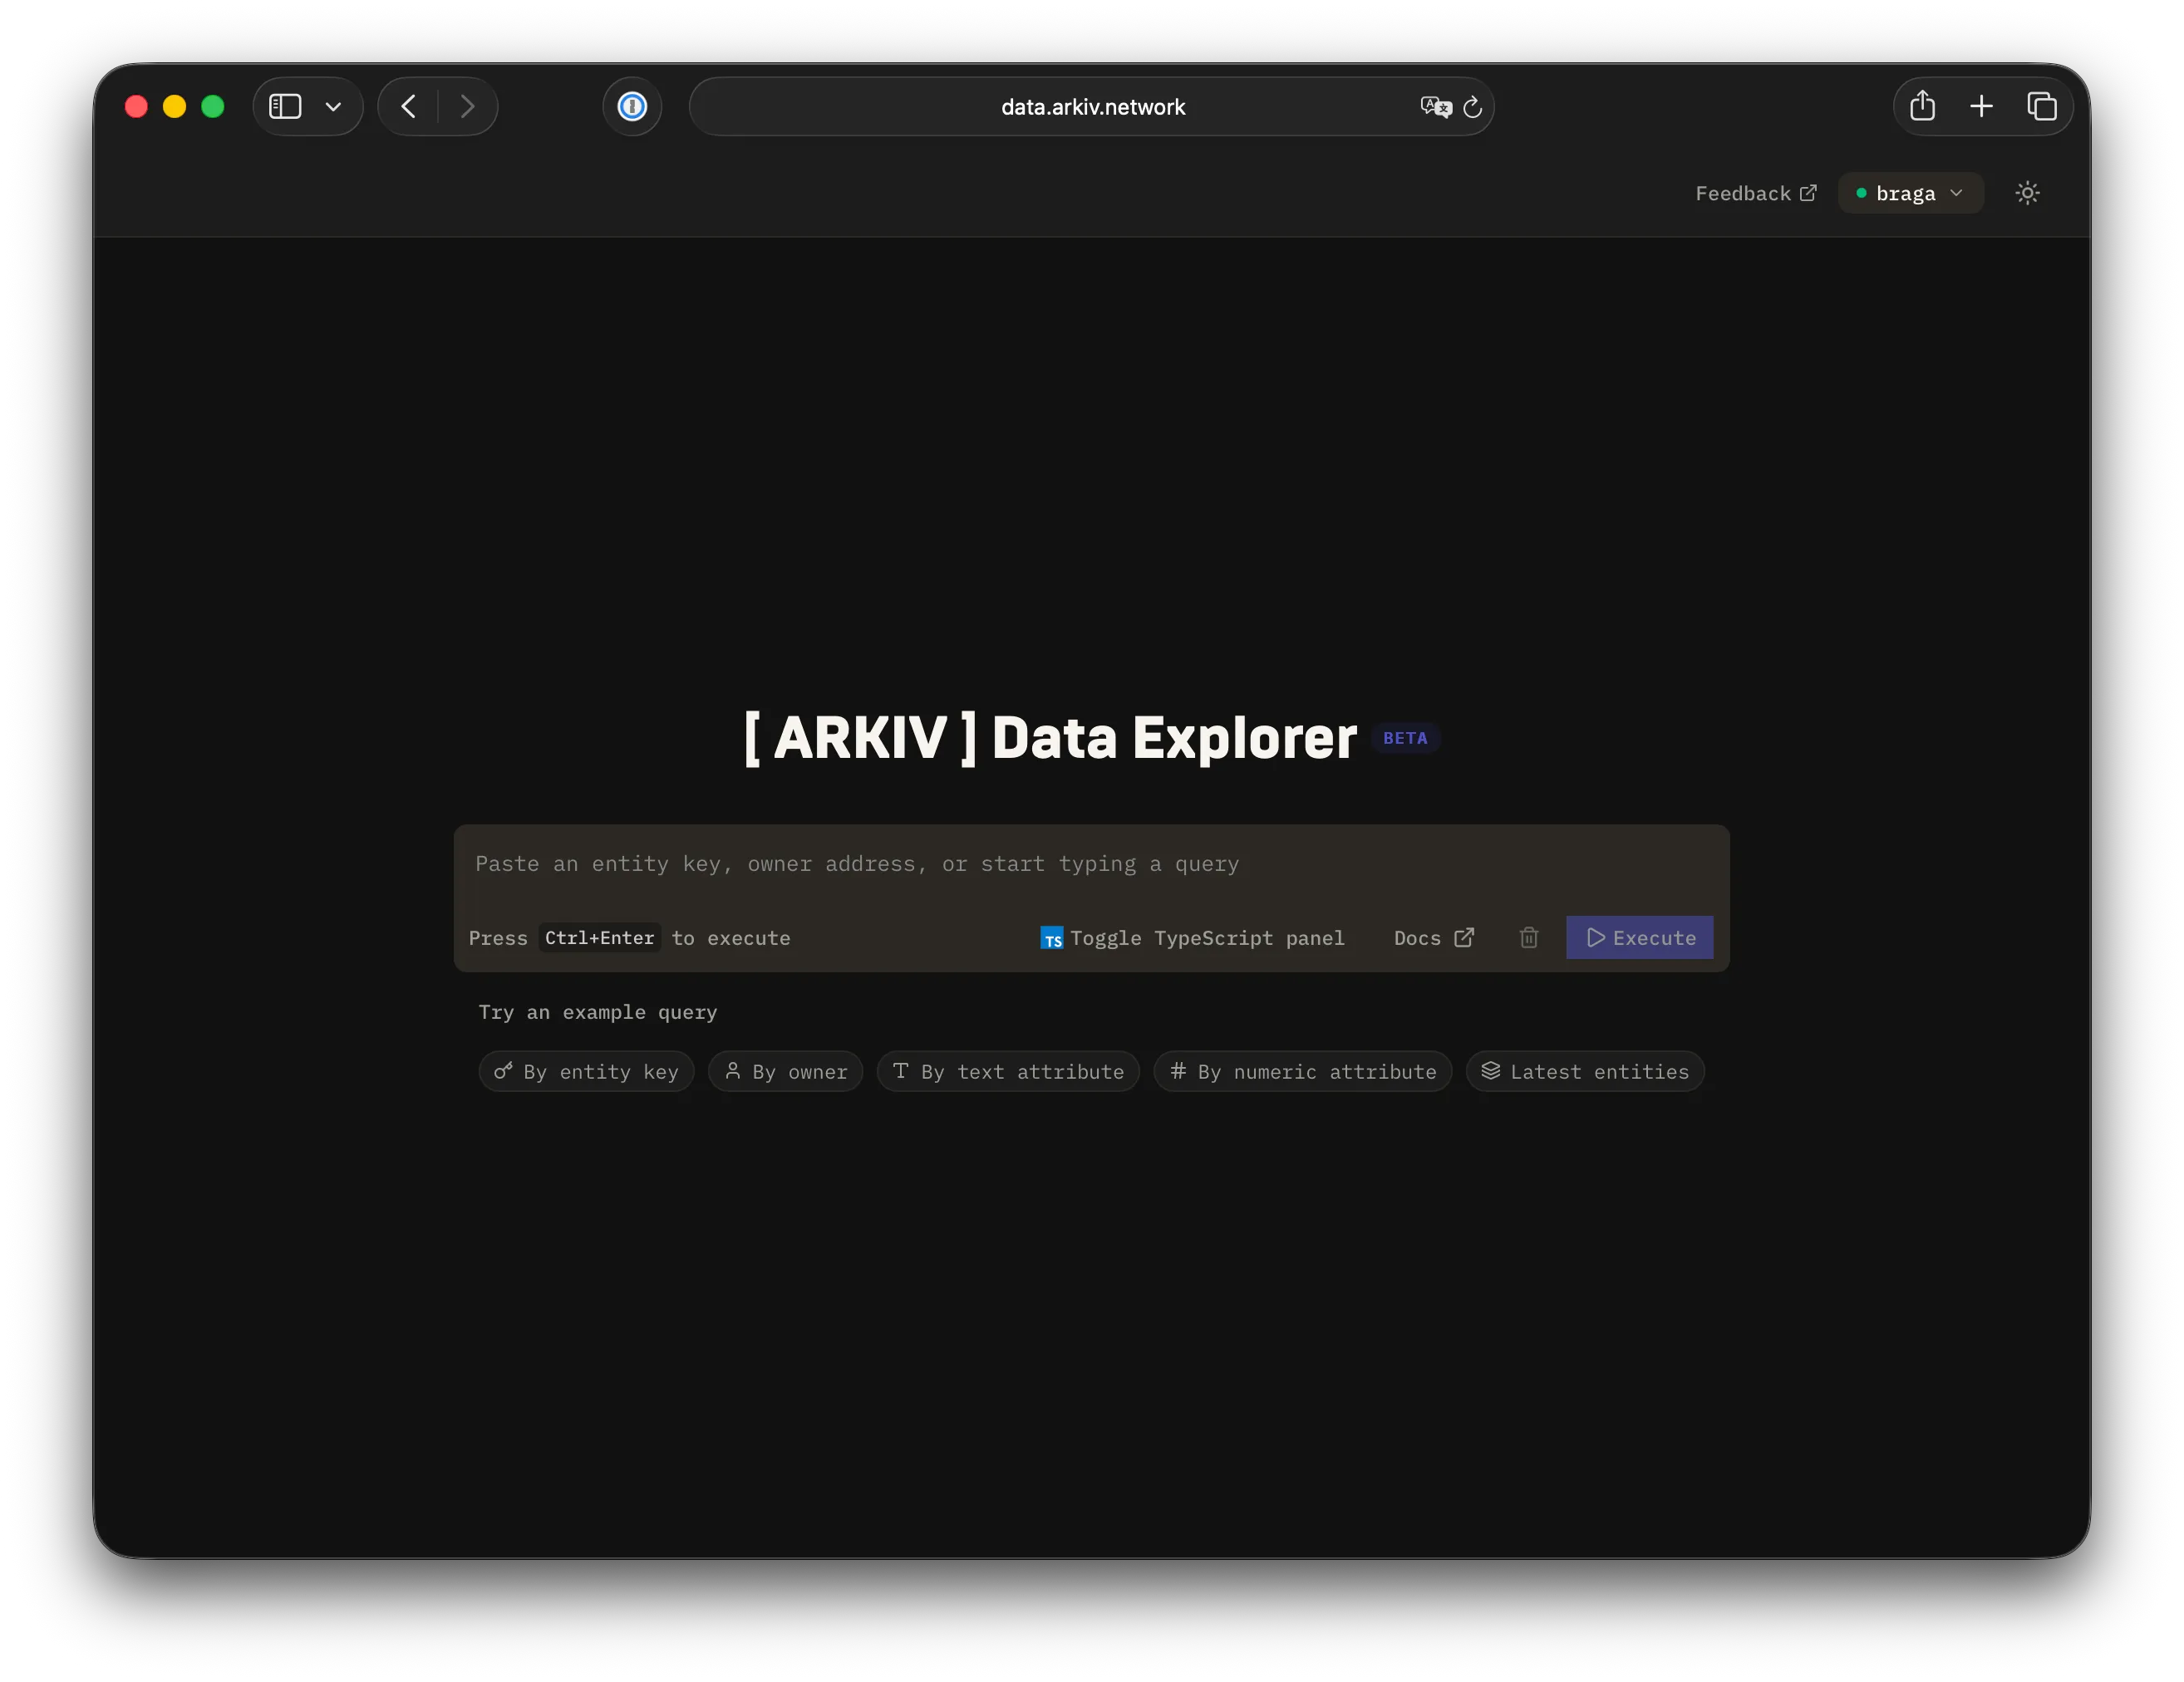
Task: Click the data.arkiv.network address bar
Action: coord(1092,107)
